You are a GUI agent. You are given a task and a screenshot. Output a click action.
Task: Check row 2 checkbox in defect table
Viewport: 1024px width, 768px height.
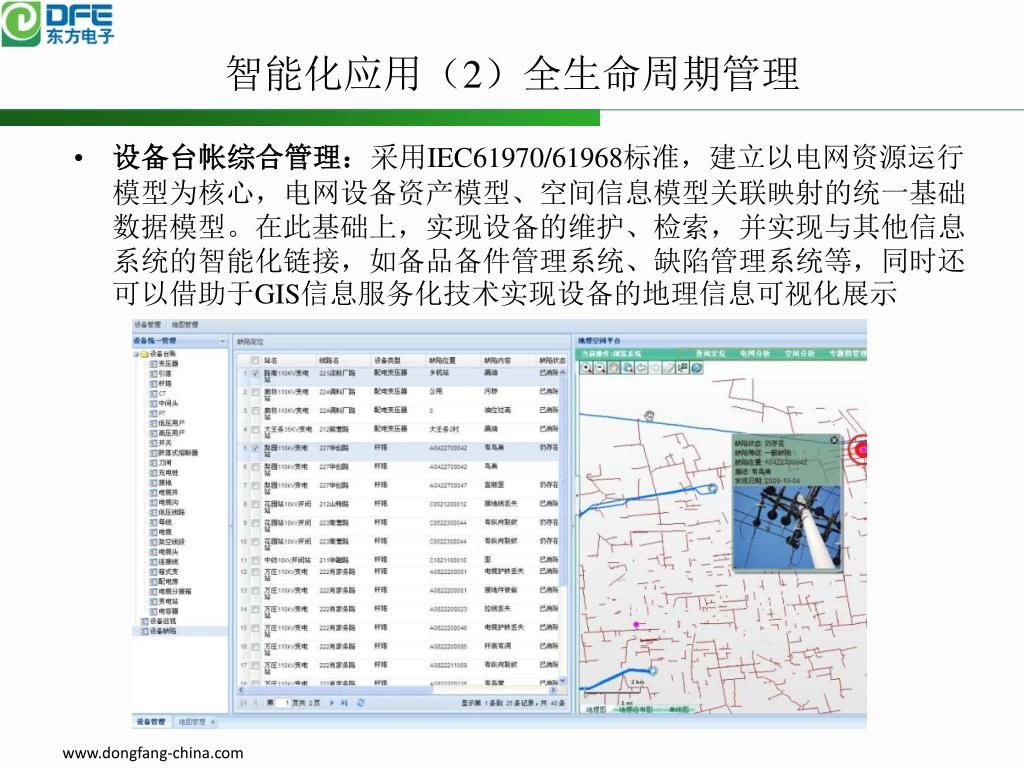pos(255,392)
